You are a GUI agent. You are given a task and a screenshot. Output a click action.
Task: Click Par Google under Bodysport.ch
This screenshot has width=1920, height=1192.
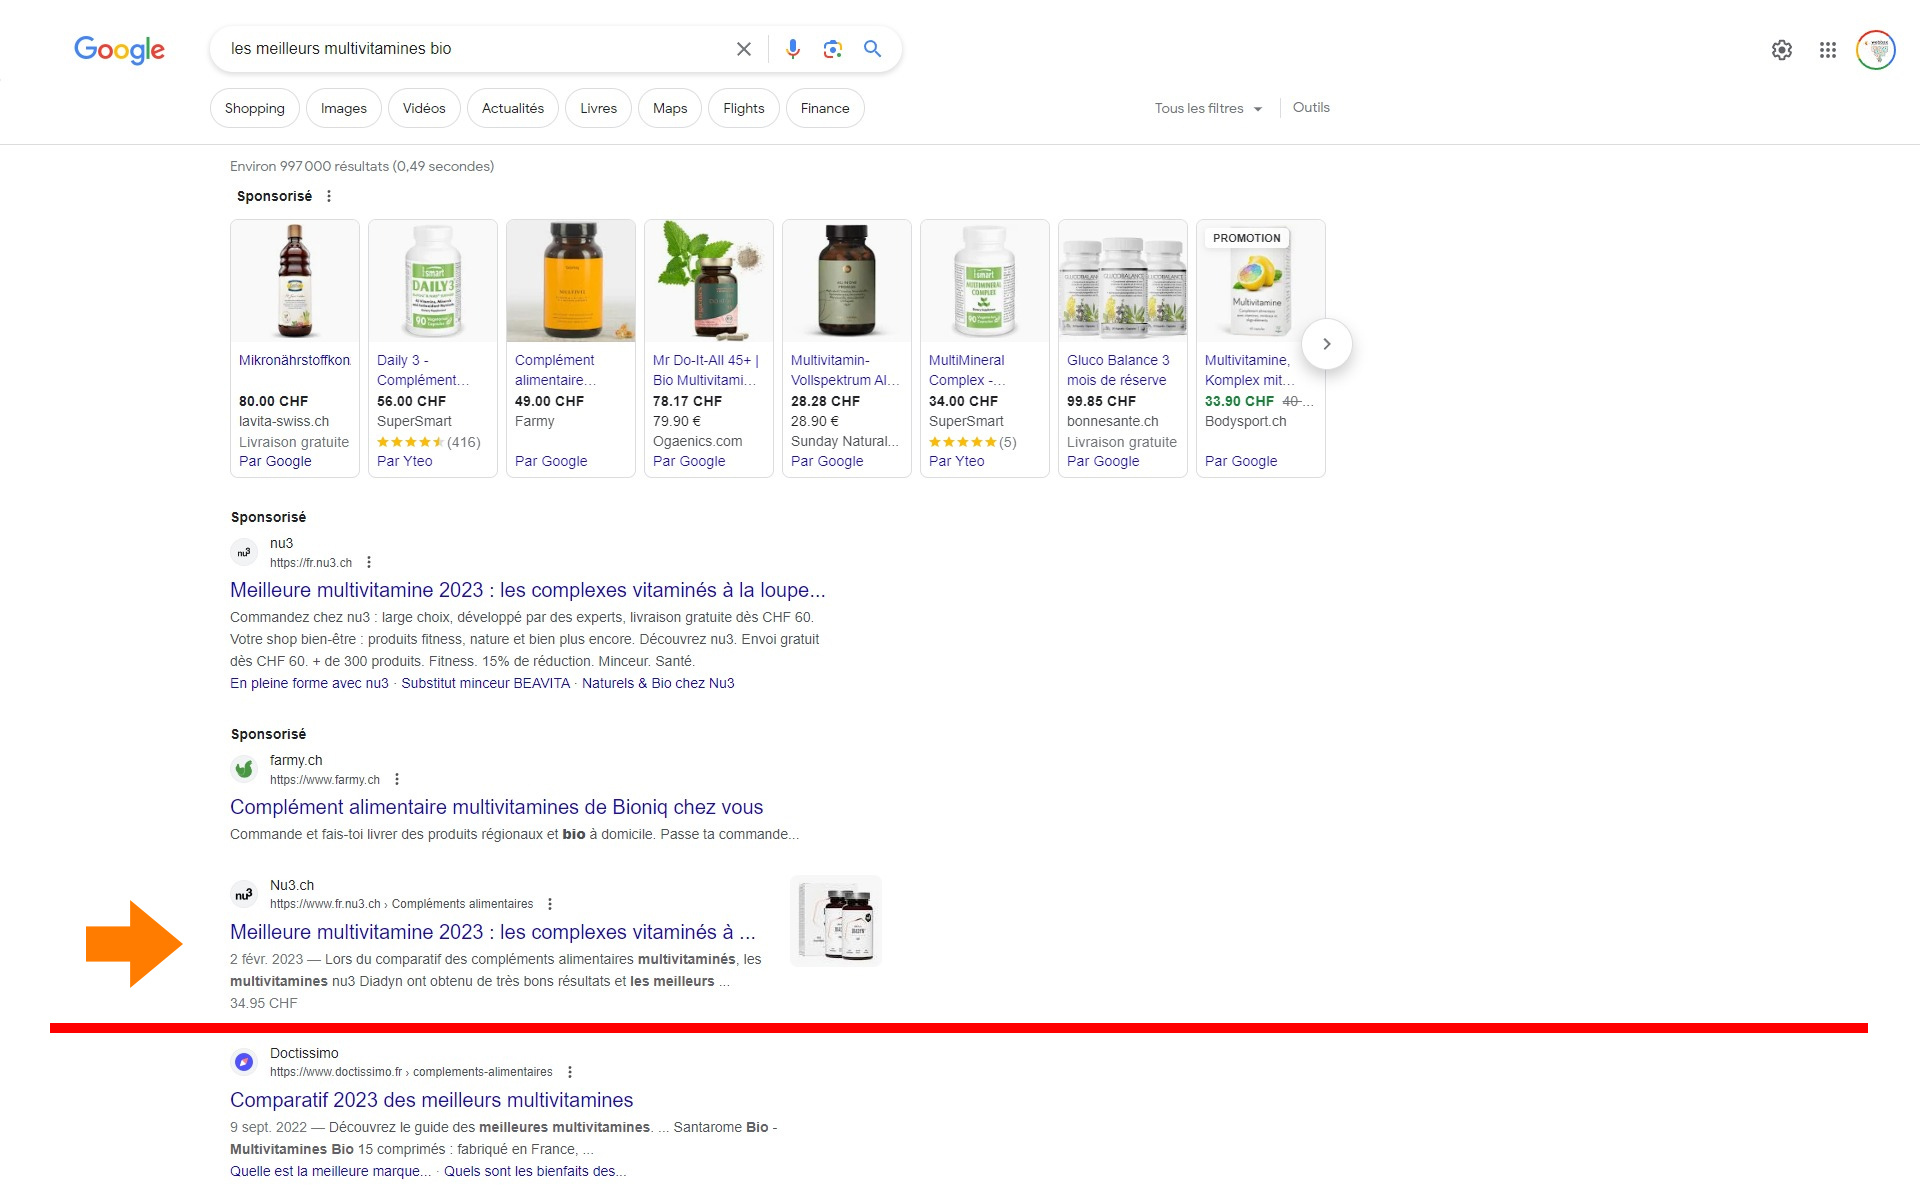pyautogui.click(x=1241, y=461)
